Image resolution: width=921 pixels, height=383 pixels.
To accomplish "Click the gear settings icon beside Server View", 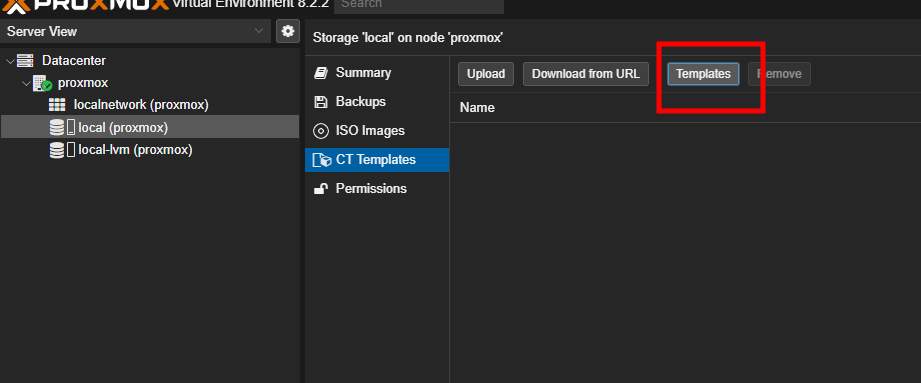I will (288, 31).
